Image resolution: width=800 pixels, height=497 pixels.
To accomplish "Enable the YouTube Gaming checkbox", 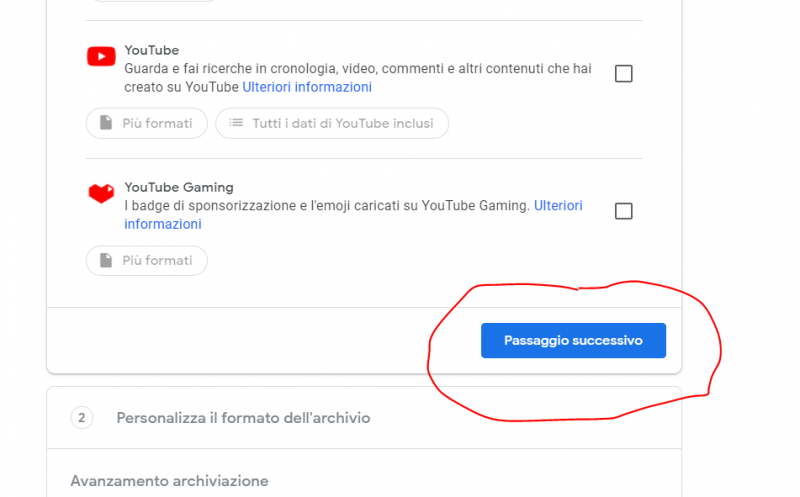I will pyautogui.click(x=623, y=211).
